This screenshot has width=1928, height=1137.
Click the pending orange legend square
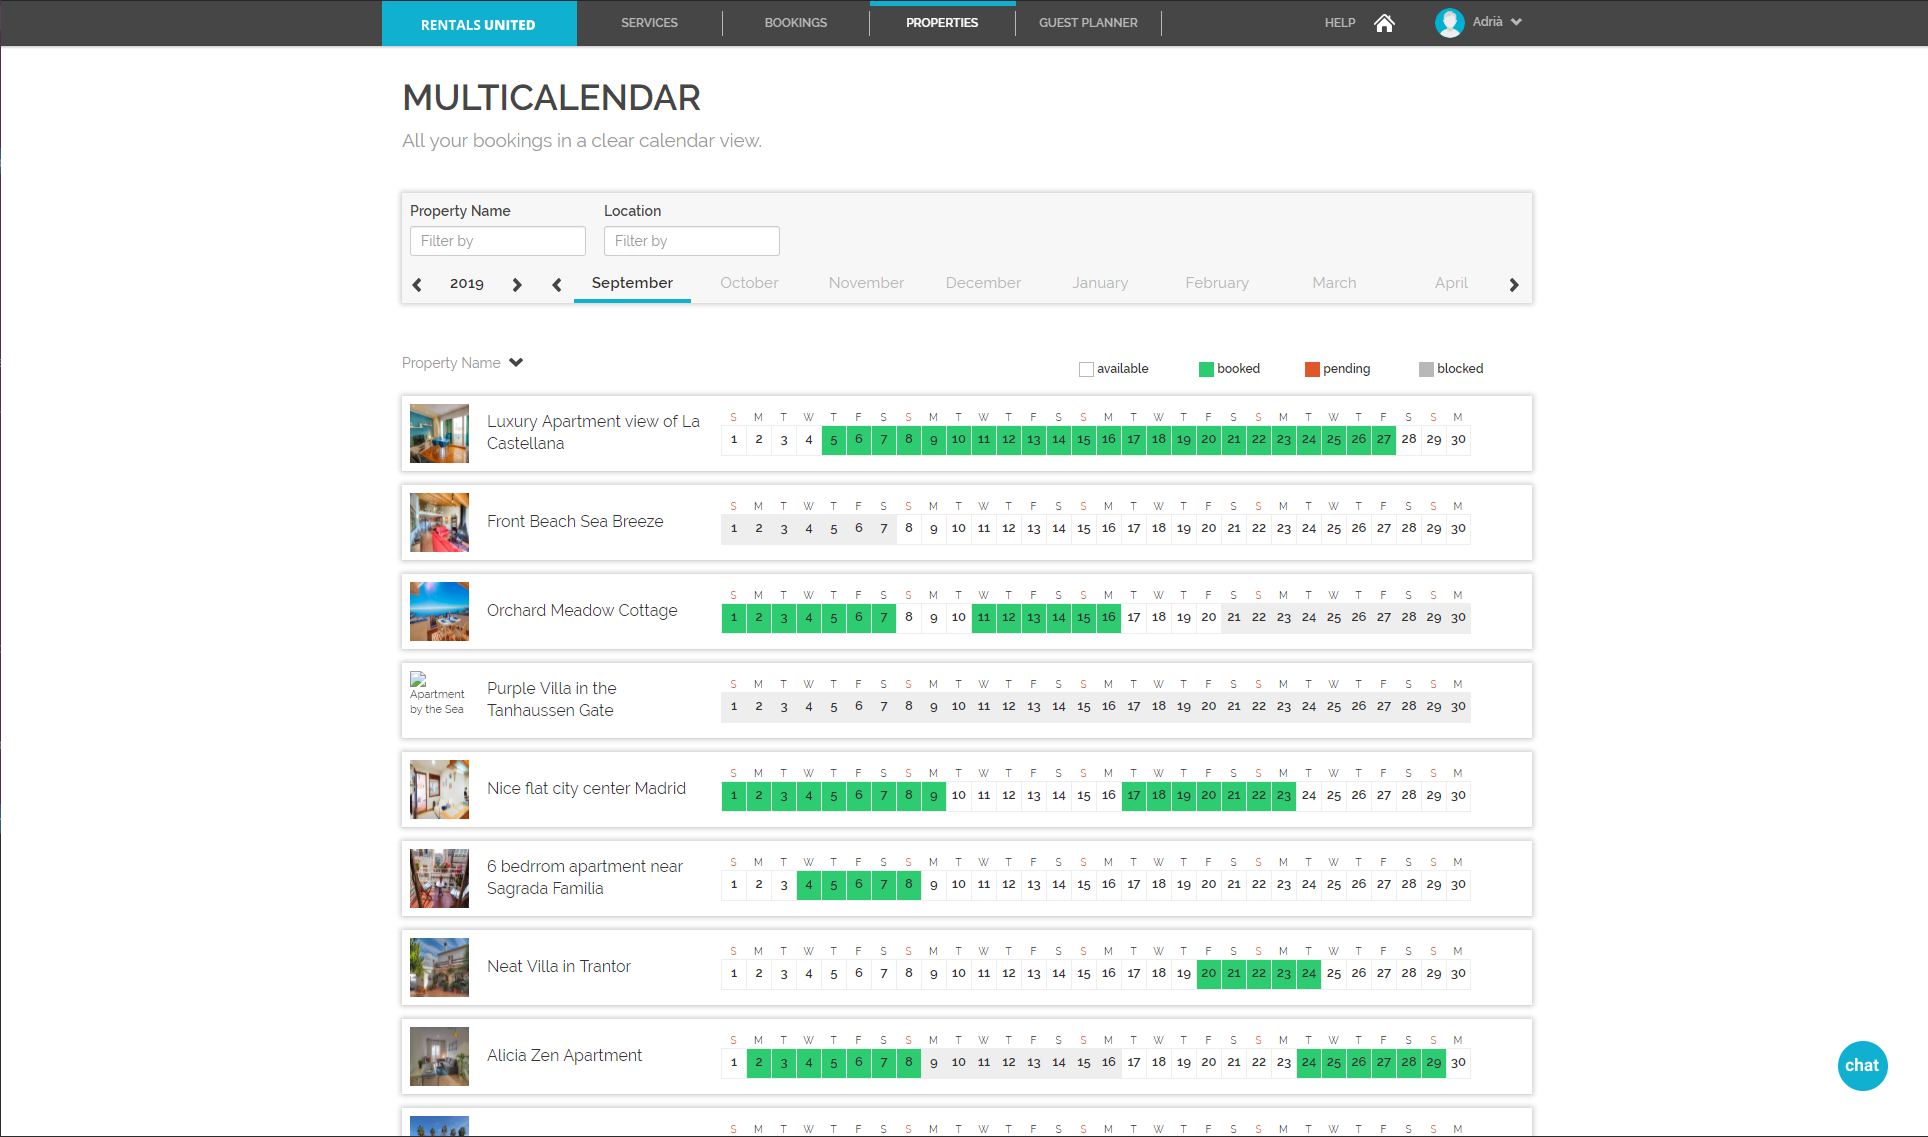(1312, 369)
